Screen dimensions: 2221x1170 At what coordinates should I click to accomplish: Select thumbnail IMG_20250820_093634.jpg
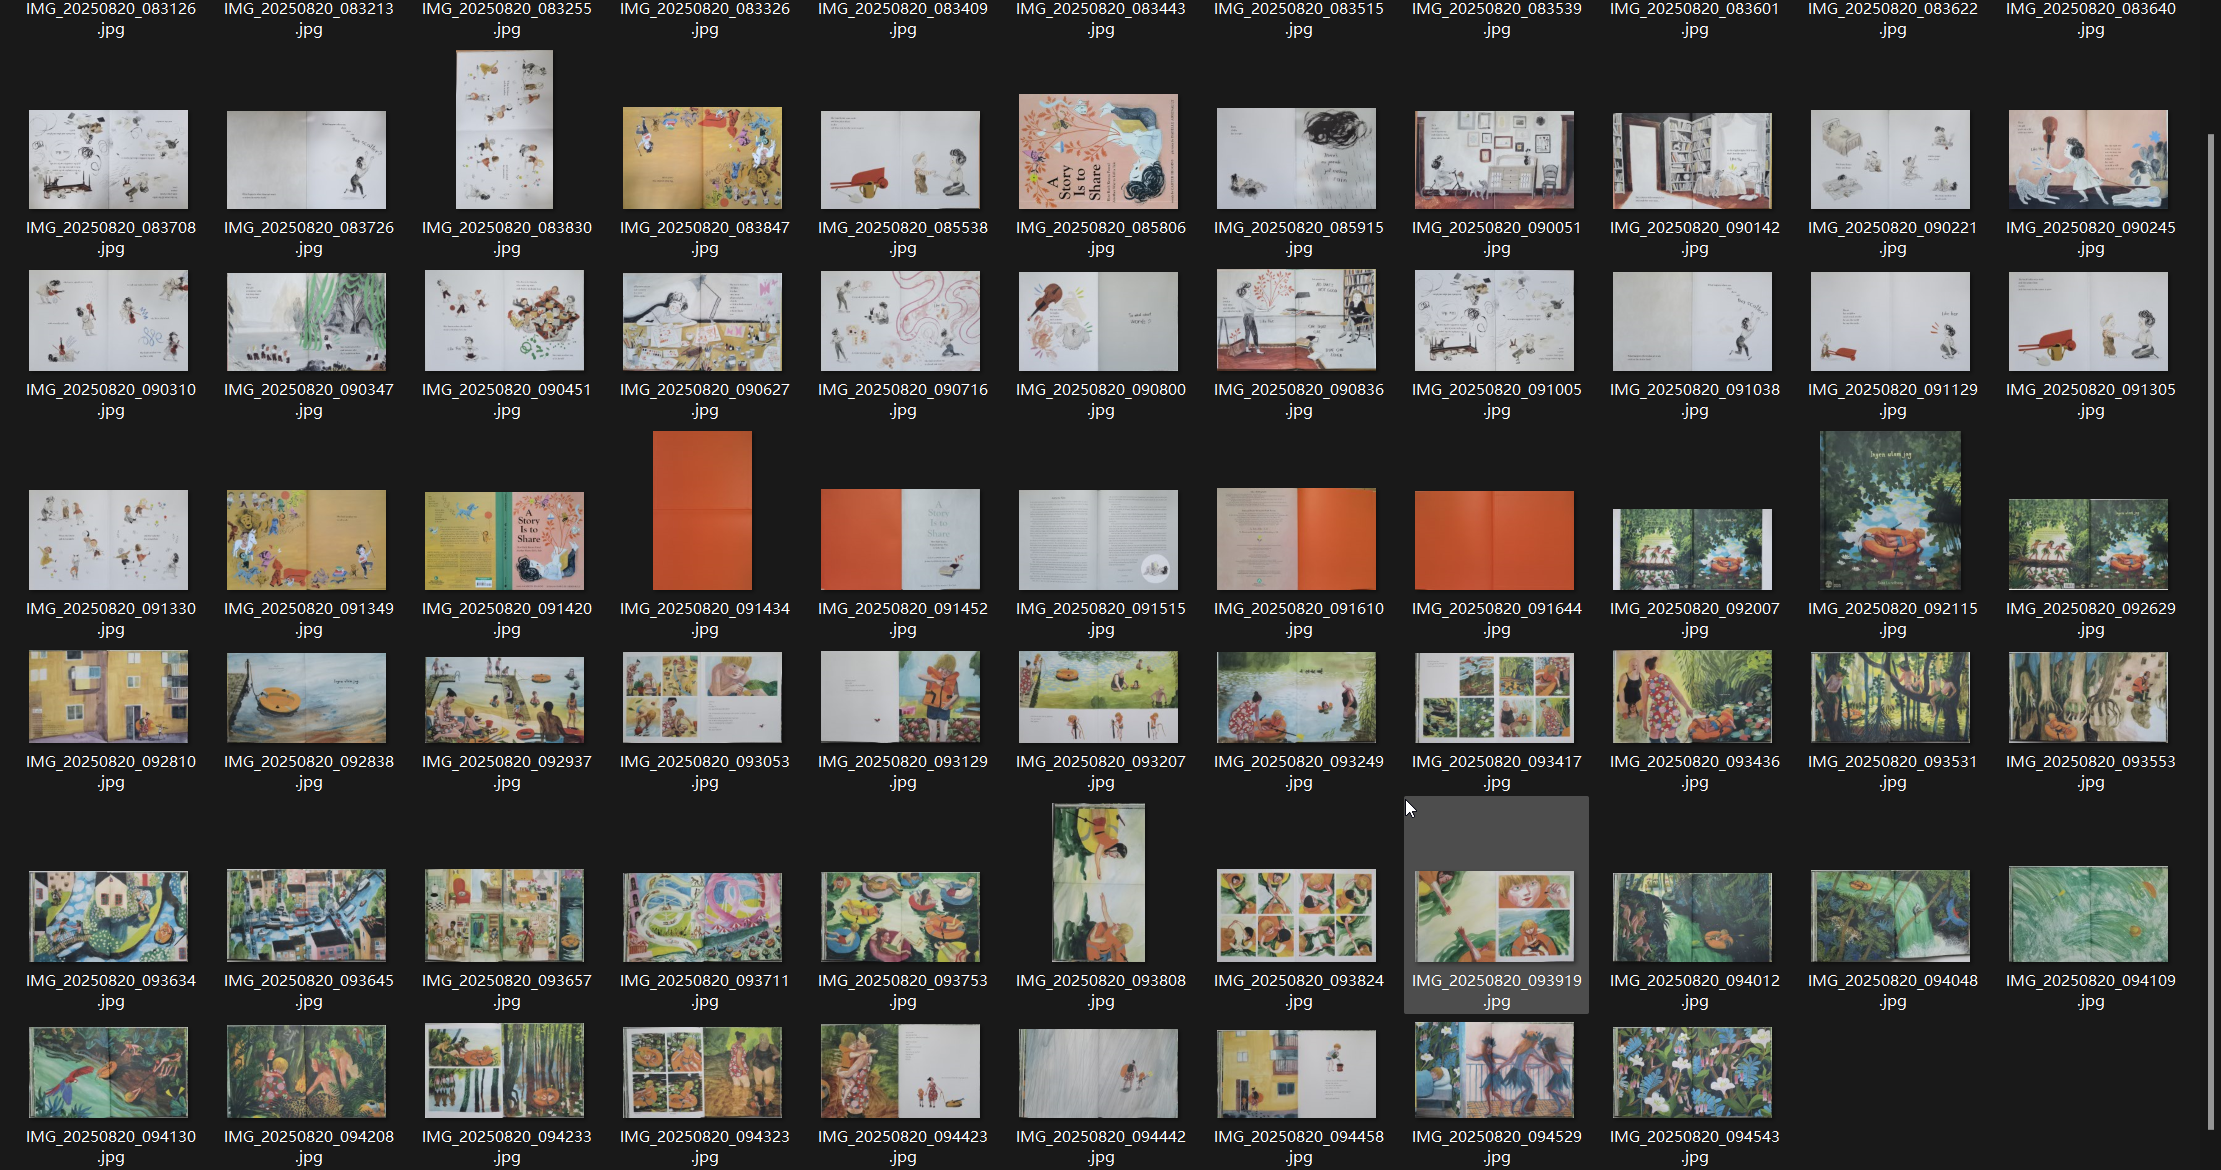pos(108,916)
